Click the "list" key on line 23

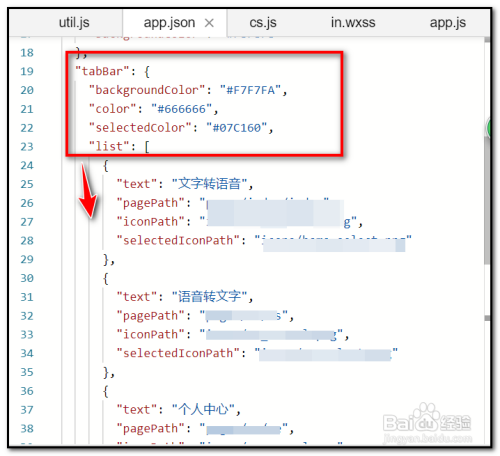pyautogui.click(x=109, y=147)
